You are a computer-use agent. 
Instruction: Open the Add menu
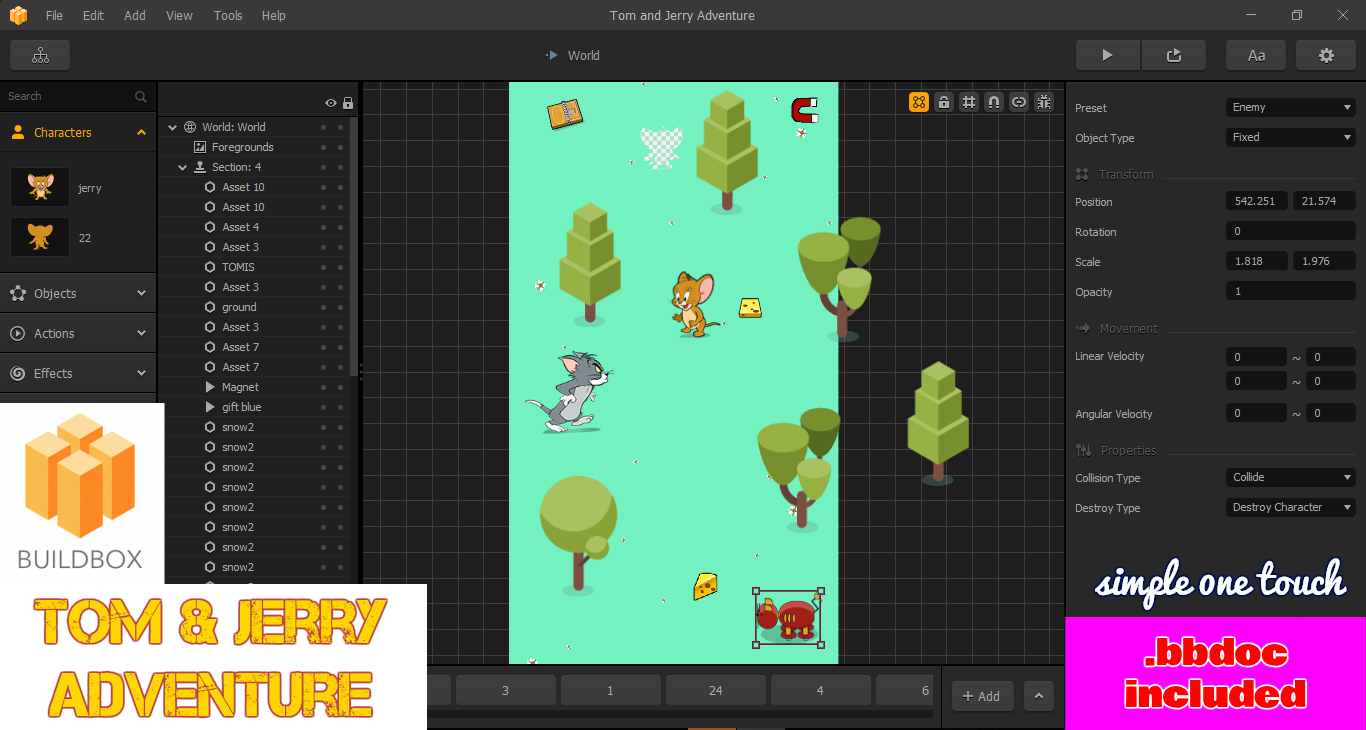point(135,15)
